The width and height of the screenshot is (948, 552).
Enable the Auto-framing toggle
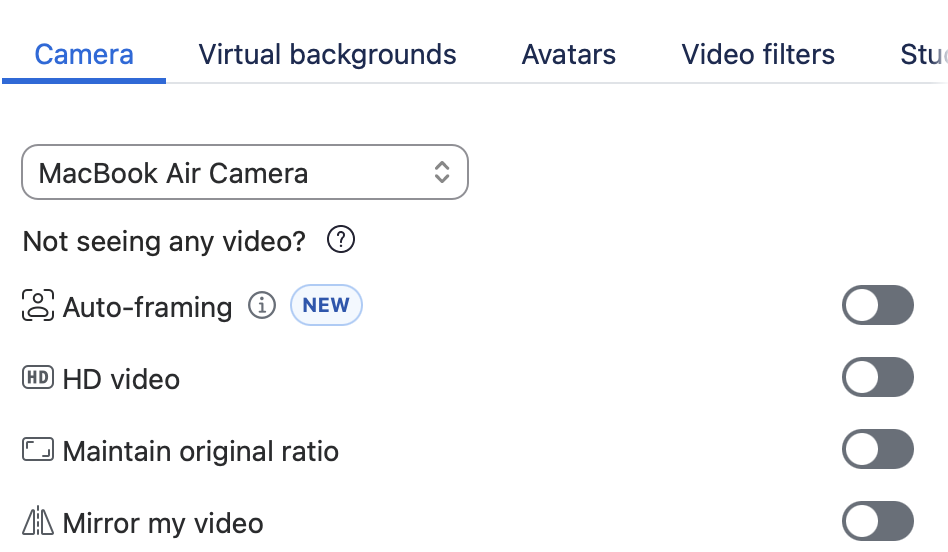[877, 306]
